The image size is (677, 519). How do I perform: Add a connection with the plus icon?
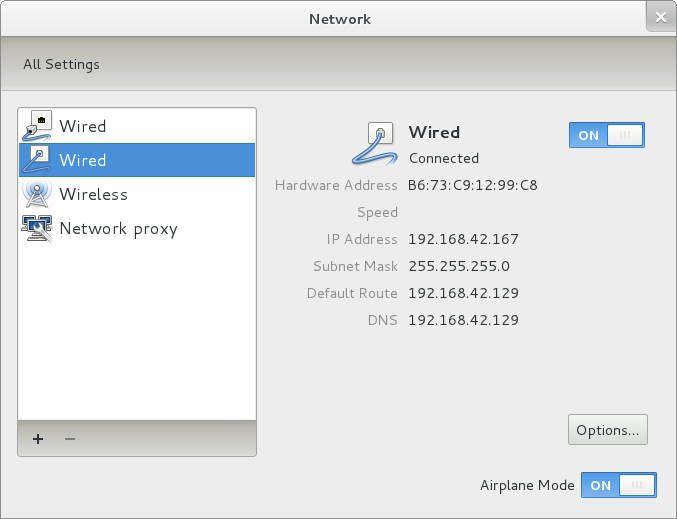pos(38,439)
